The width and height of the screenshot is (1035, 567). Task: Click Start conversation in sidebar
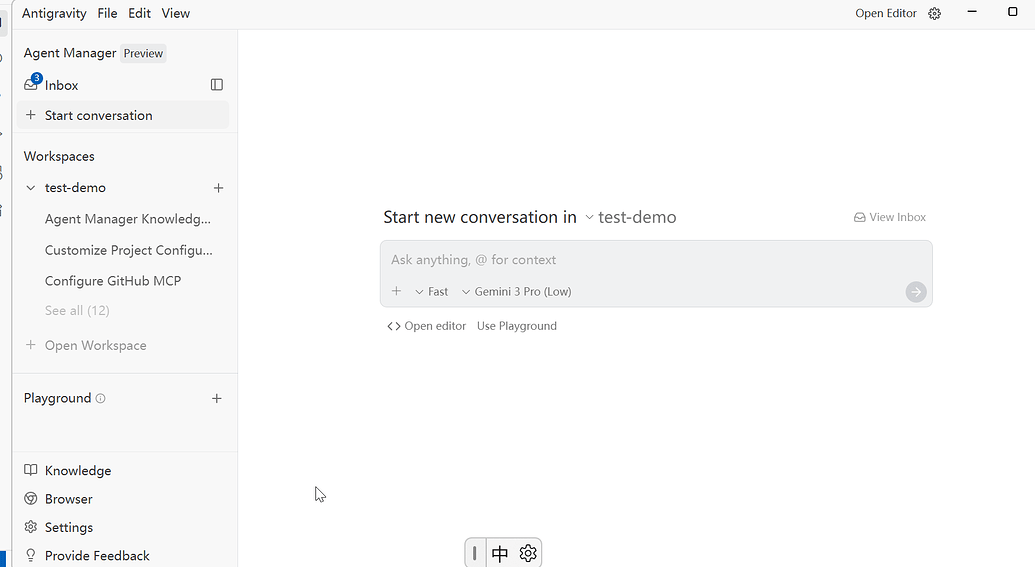(x=123, y=115)
